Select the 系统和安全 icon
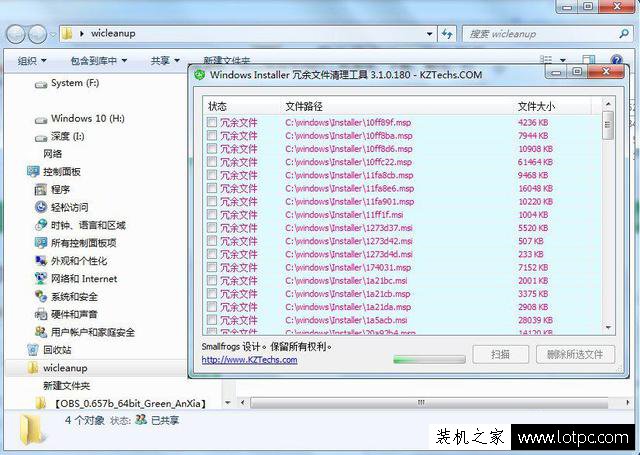 pos(41,296)
